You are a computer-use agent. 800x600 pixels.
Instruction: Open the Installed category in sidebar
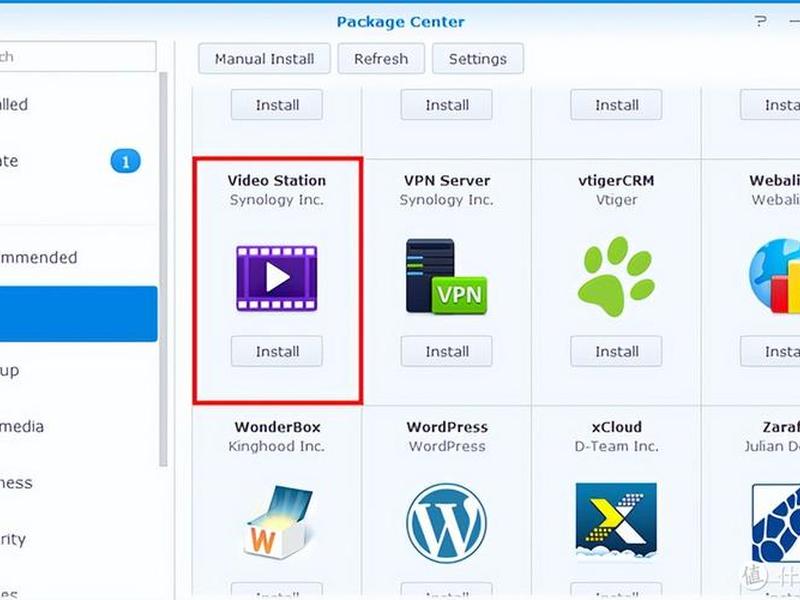click(77, 105)
